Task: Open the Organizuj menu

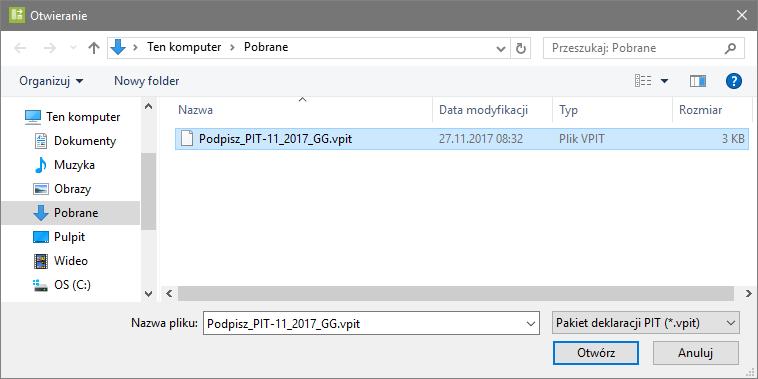Action: [x=51, y=81]
